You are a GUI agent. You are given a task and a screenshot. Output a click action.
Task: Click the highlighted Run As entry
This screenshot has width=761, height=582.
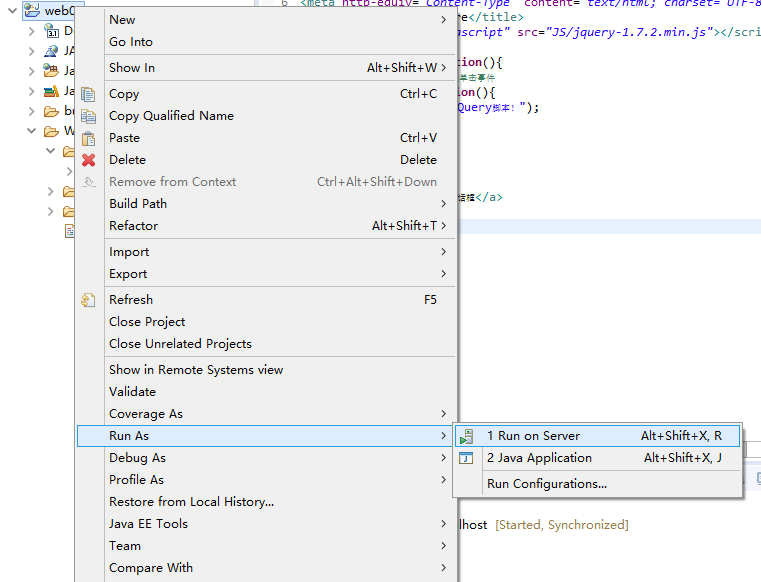pos(266,436)
